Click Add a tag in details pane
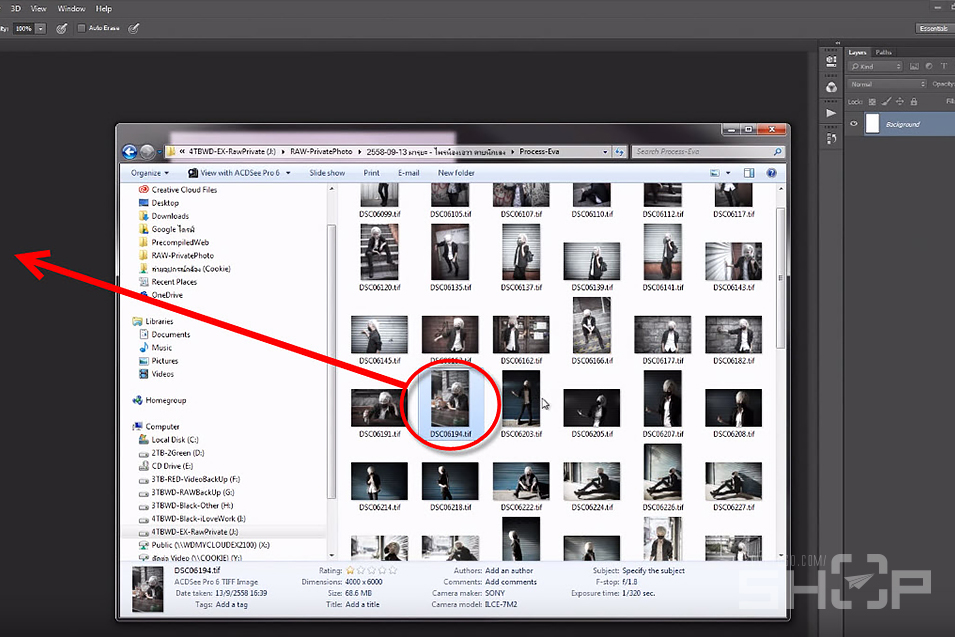The width and height of the screenshot is (955, 637). (231, 605)
